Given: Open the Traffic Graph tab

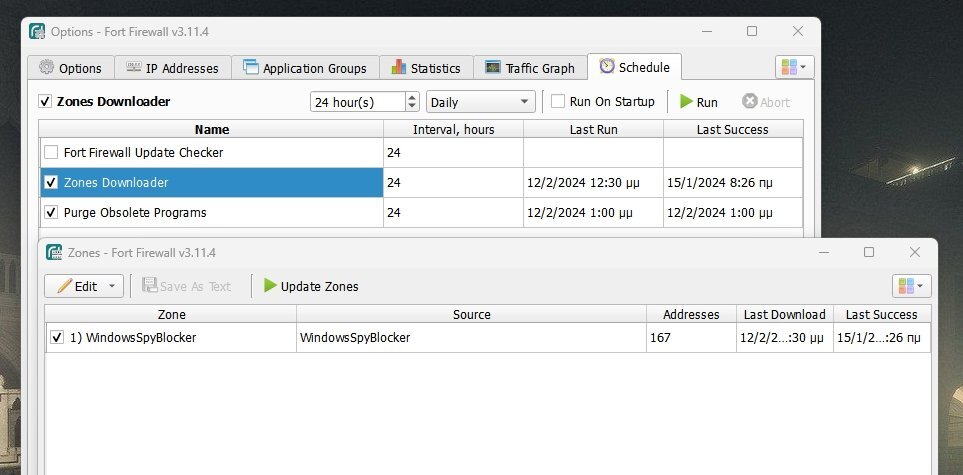Looking at the screenshot, I should click(x=530, y=68).
